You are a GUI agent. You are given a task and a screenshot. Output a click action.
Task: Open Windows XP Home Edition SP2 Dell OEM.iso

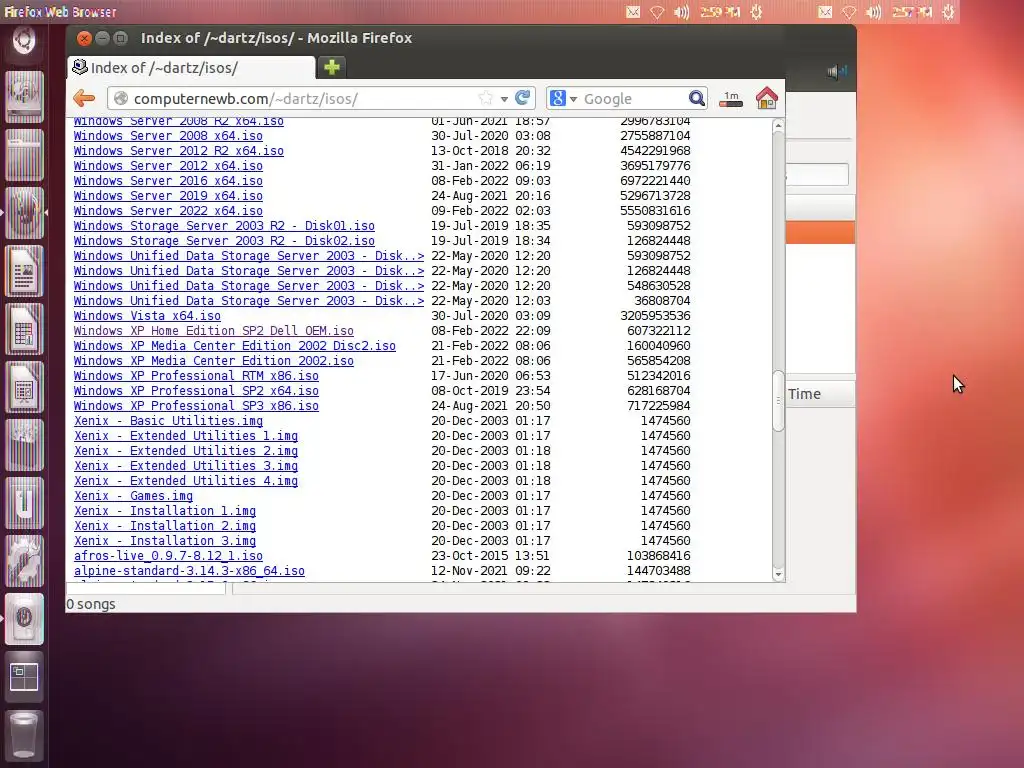[x=214, y=331]
